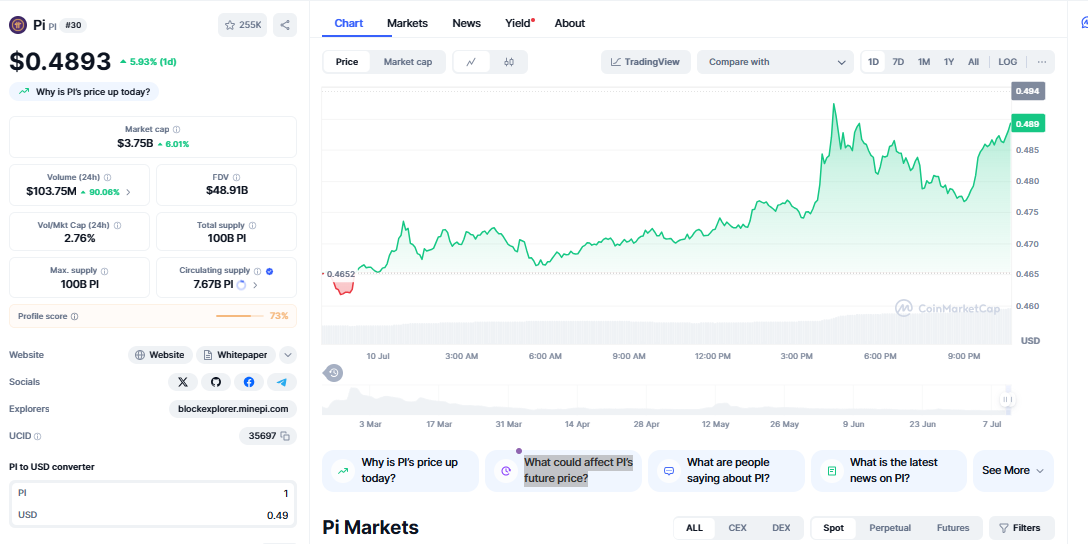The width and height of the screenshot is (1088, 544).
Task: Open the Yield tab
Action: pyautogui.click(x=518, y=23)
